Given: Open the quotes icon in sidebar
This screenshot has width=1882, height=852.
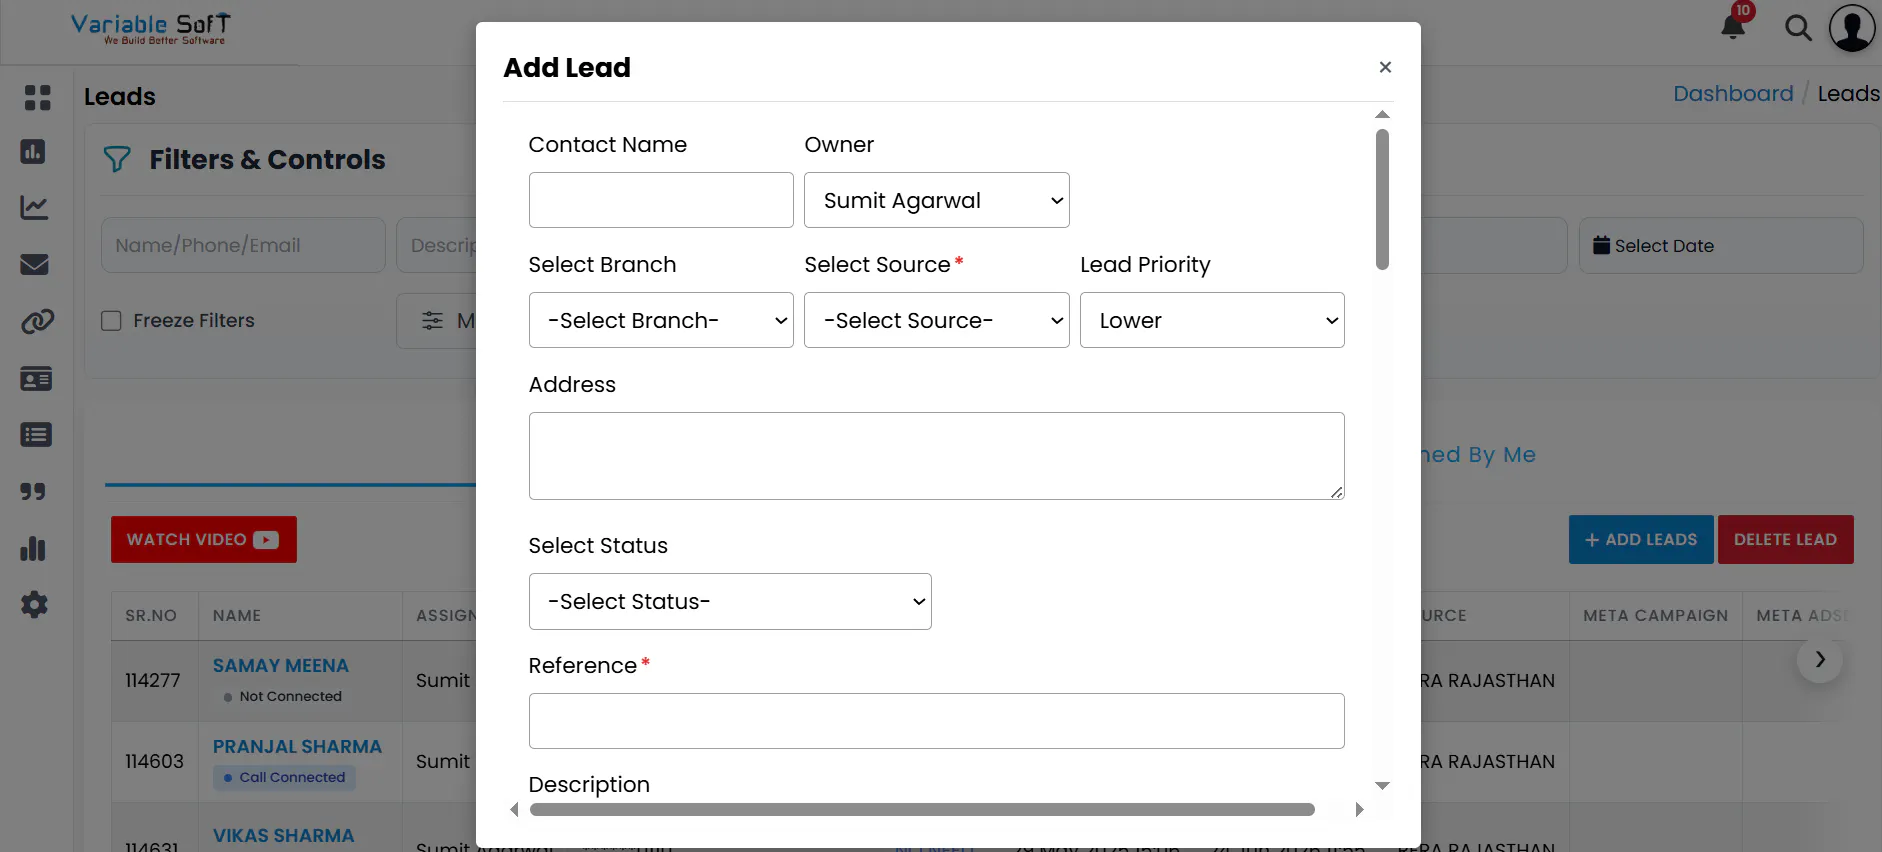Looking at the screenshot, I should (x=33, y=491).
